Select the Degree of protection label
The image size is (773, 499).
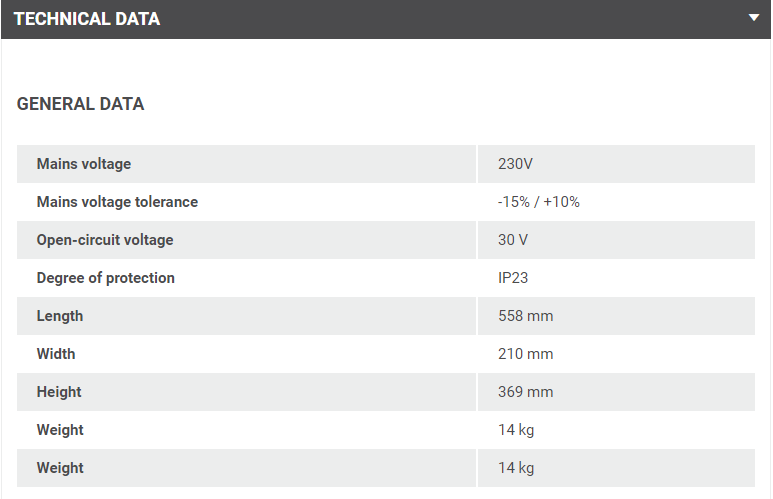click(x=106, y=278)
